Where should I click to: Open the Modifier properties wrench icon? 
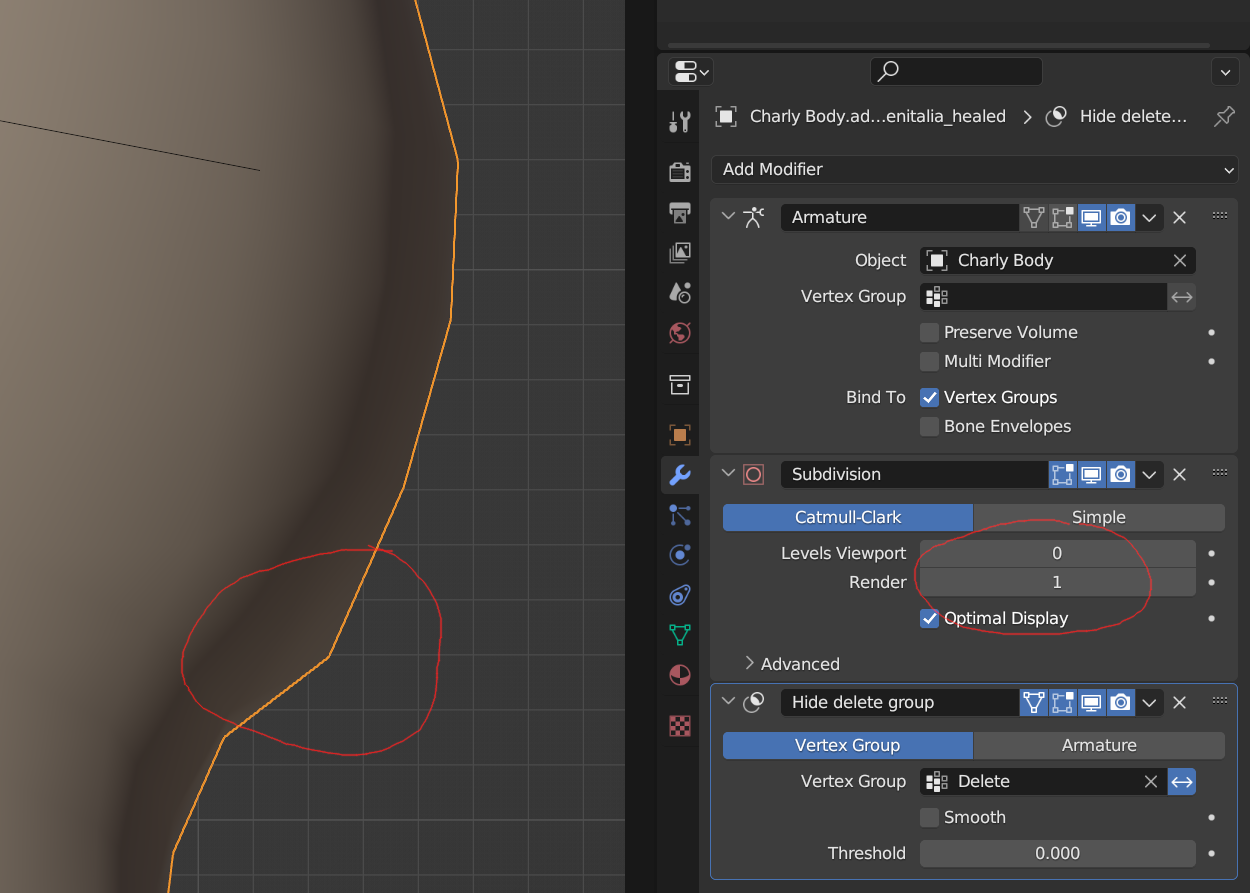tap(680, 475)
